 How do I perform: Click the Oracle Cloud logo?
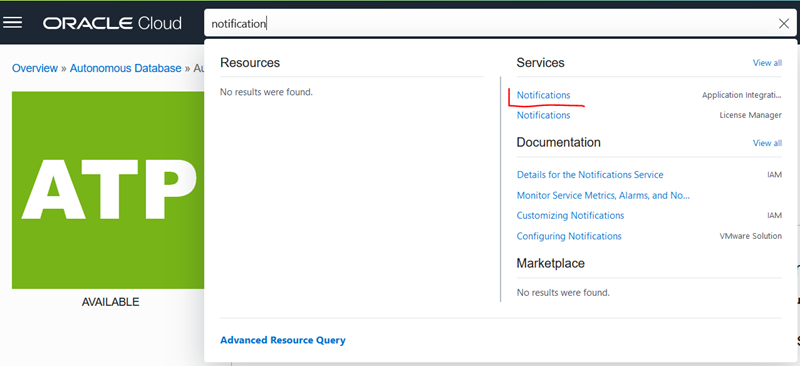pos(112,23)
